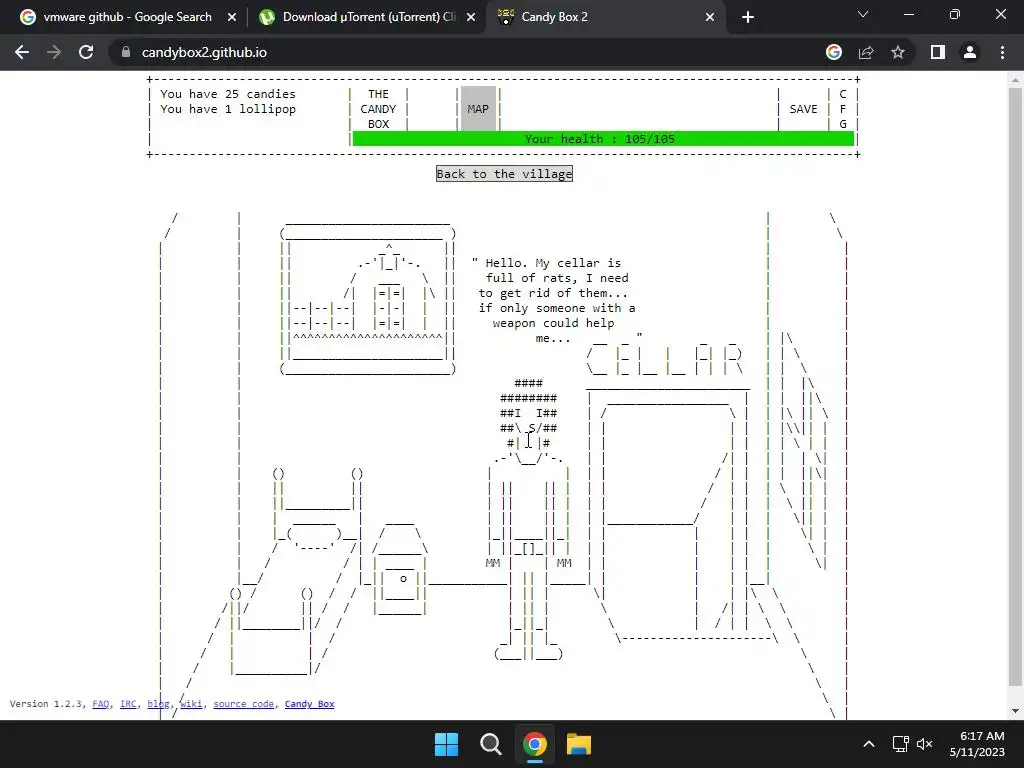This screenshot has width=1024, height=768.
Task: Click the Google account icon in toolbar
Action: pos(834,52)
